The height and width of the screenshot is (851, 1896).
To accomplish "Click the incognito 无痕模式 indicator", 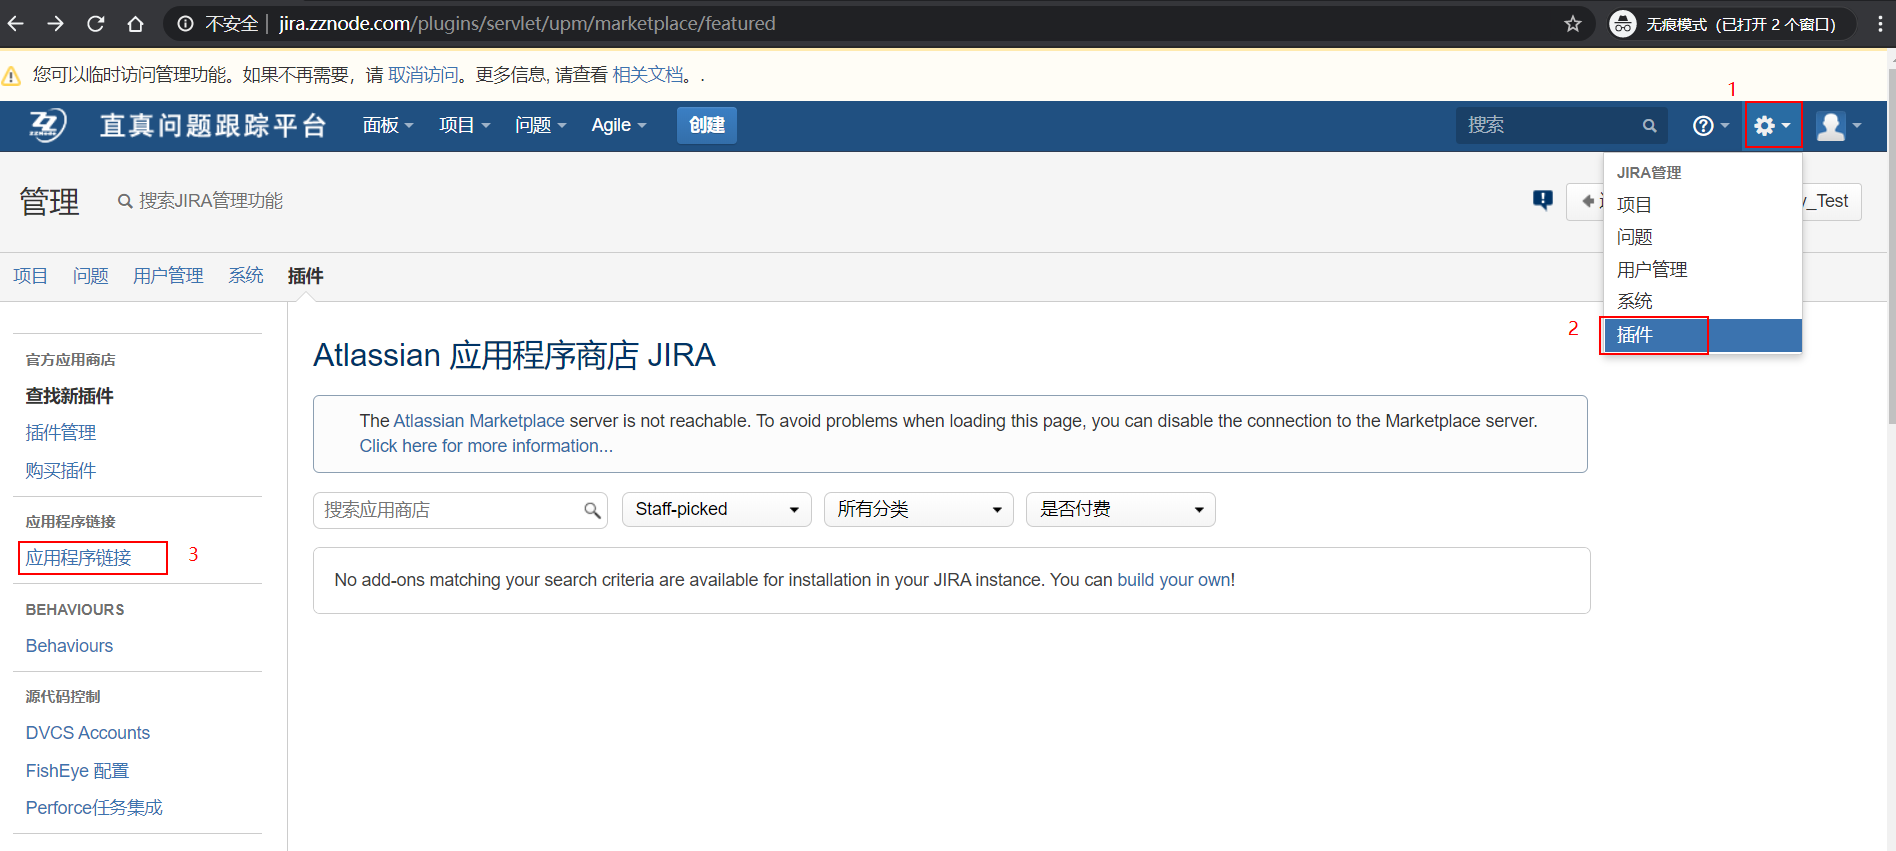I will pyautogui.click(x=1730, y=23).
